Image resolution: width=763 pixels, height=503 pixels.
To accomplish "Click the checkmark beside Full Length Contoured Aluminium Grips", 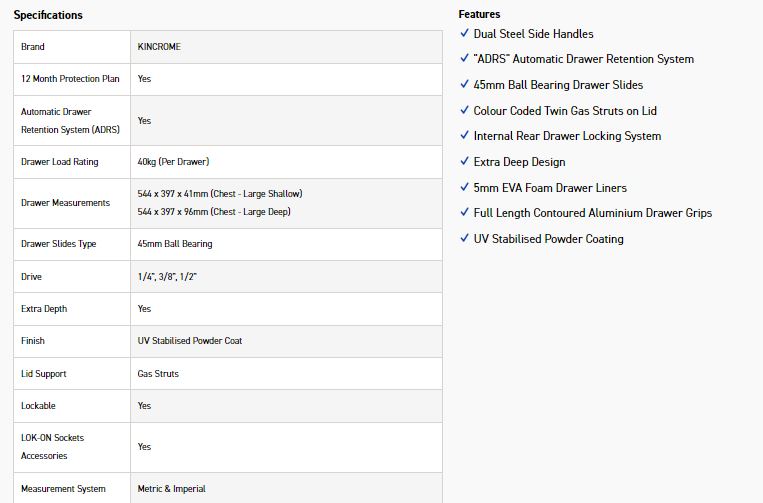I will pyautogui.click(x=464, y=212).
